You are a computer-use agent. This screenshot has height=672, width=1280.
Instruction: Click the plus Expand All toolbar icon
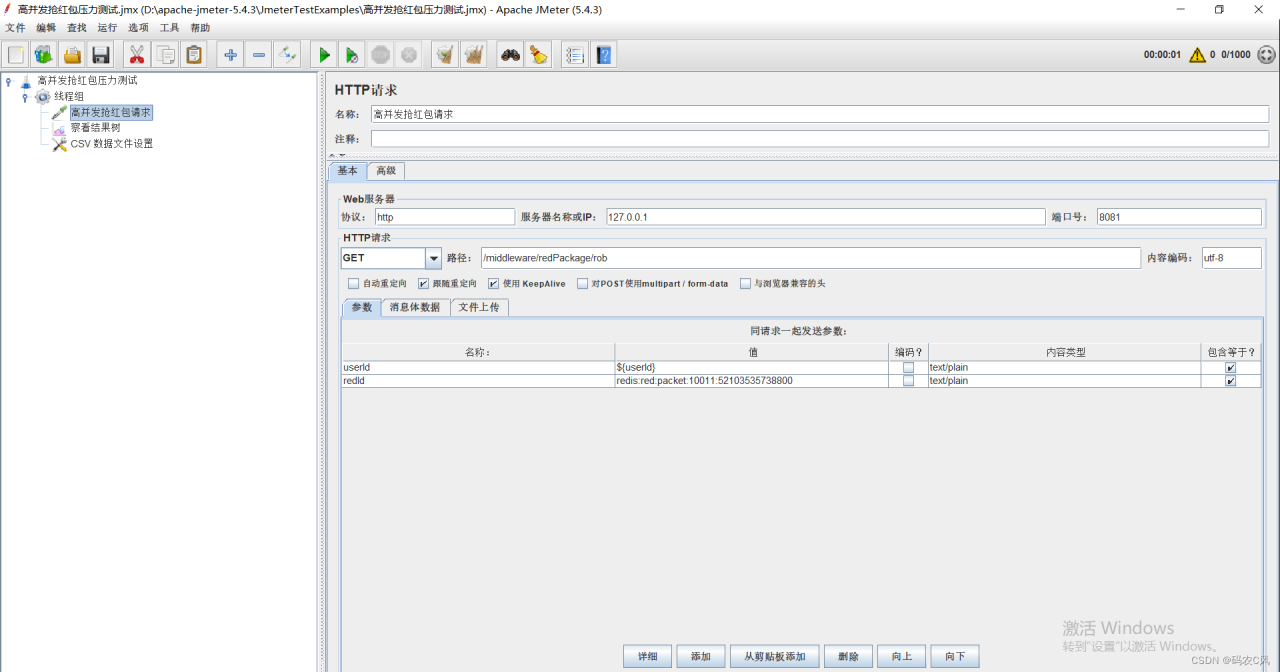[x=231, y=55]
